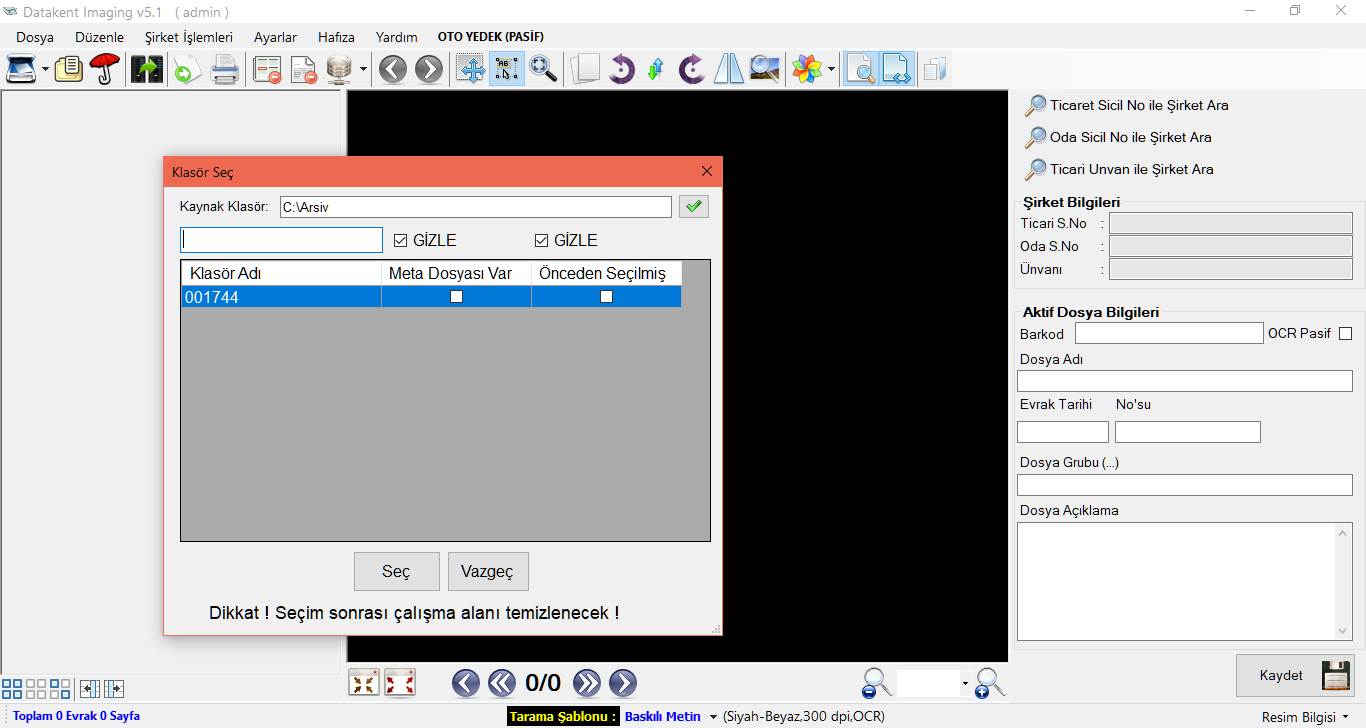Open the Şirket İşlemleri menu

tap(188, 37)
